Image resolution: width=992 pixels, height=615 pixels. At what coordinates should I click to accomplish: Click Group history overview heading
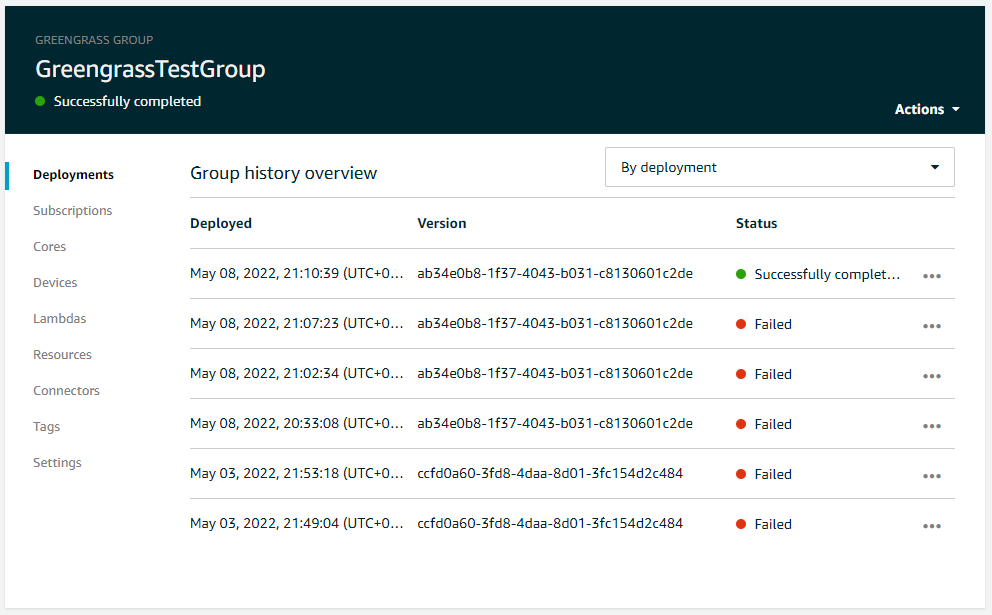(283, 173)
